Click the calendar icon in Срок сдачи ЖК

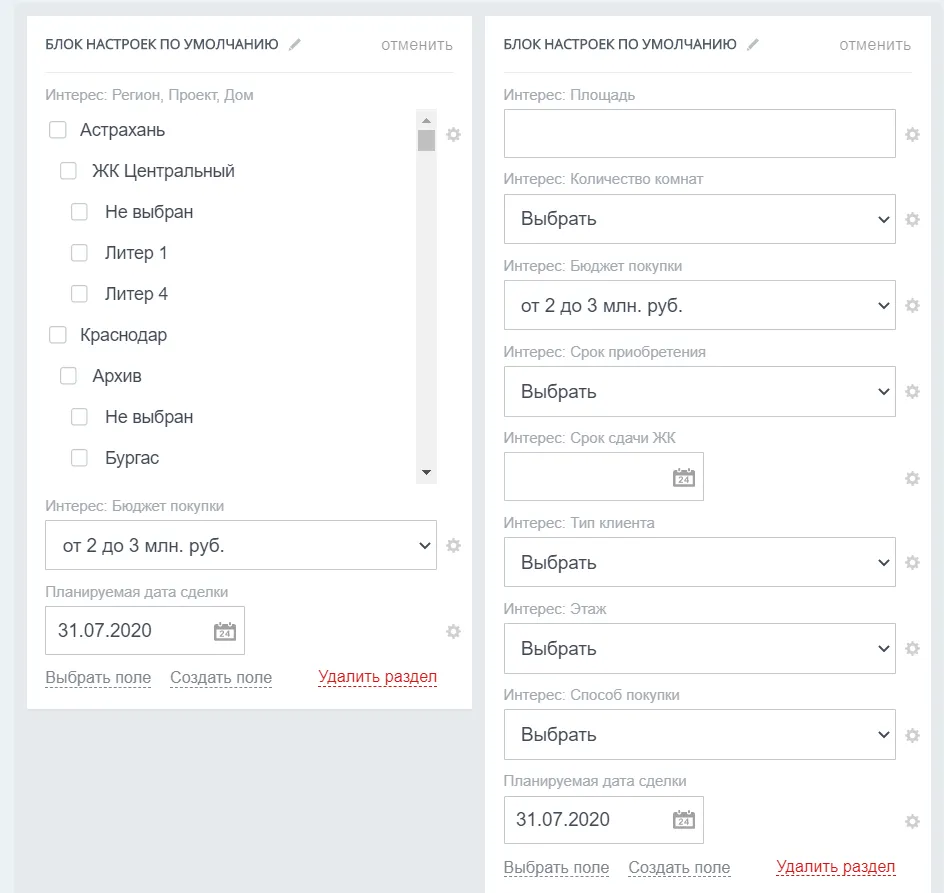click(x=684, y=477)
